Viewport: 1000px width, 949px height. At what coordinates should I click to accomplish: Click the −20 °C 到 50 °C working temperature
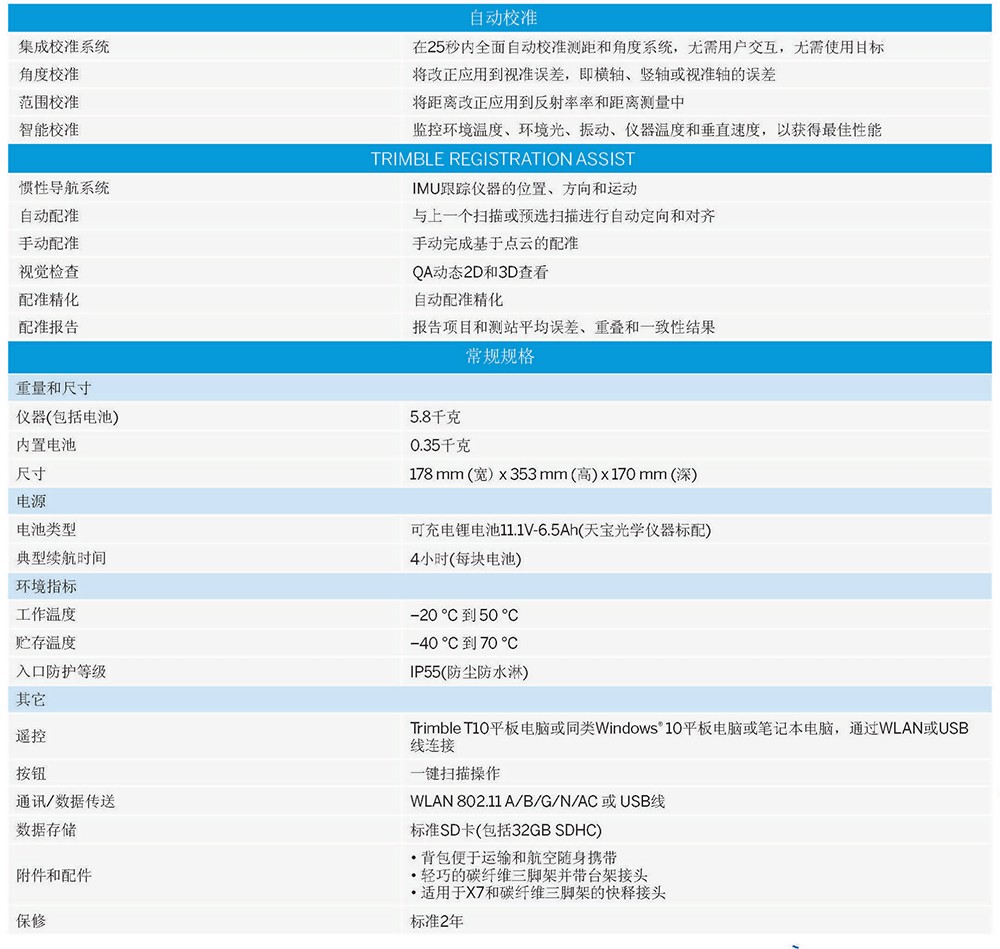464,615
